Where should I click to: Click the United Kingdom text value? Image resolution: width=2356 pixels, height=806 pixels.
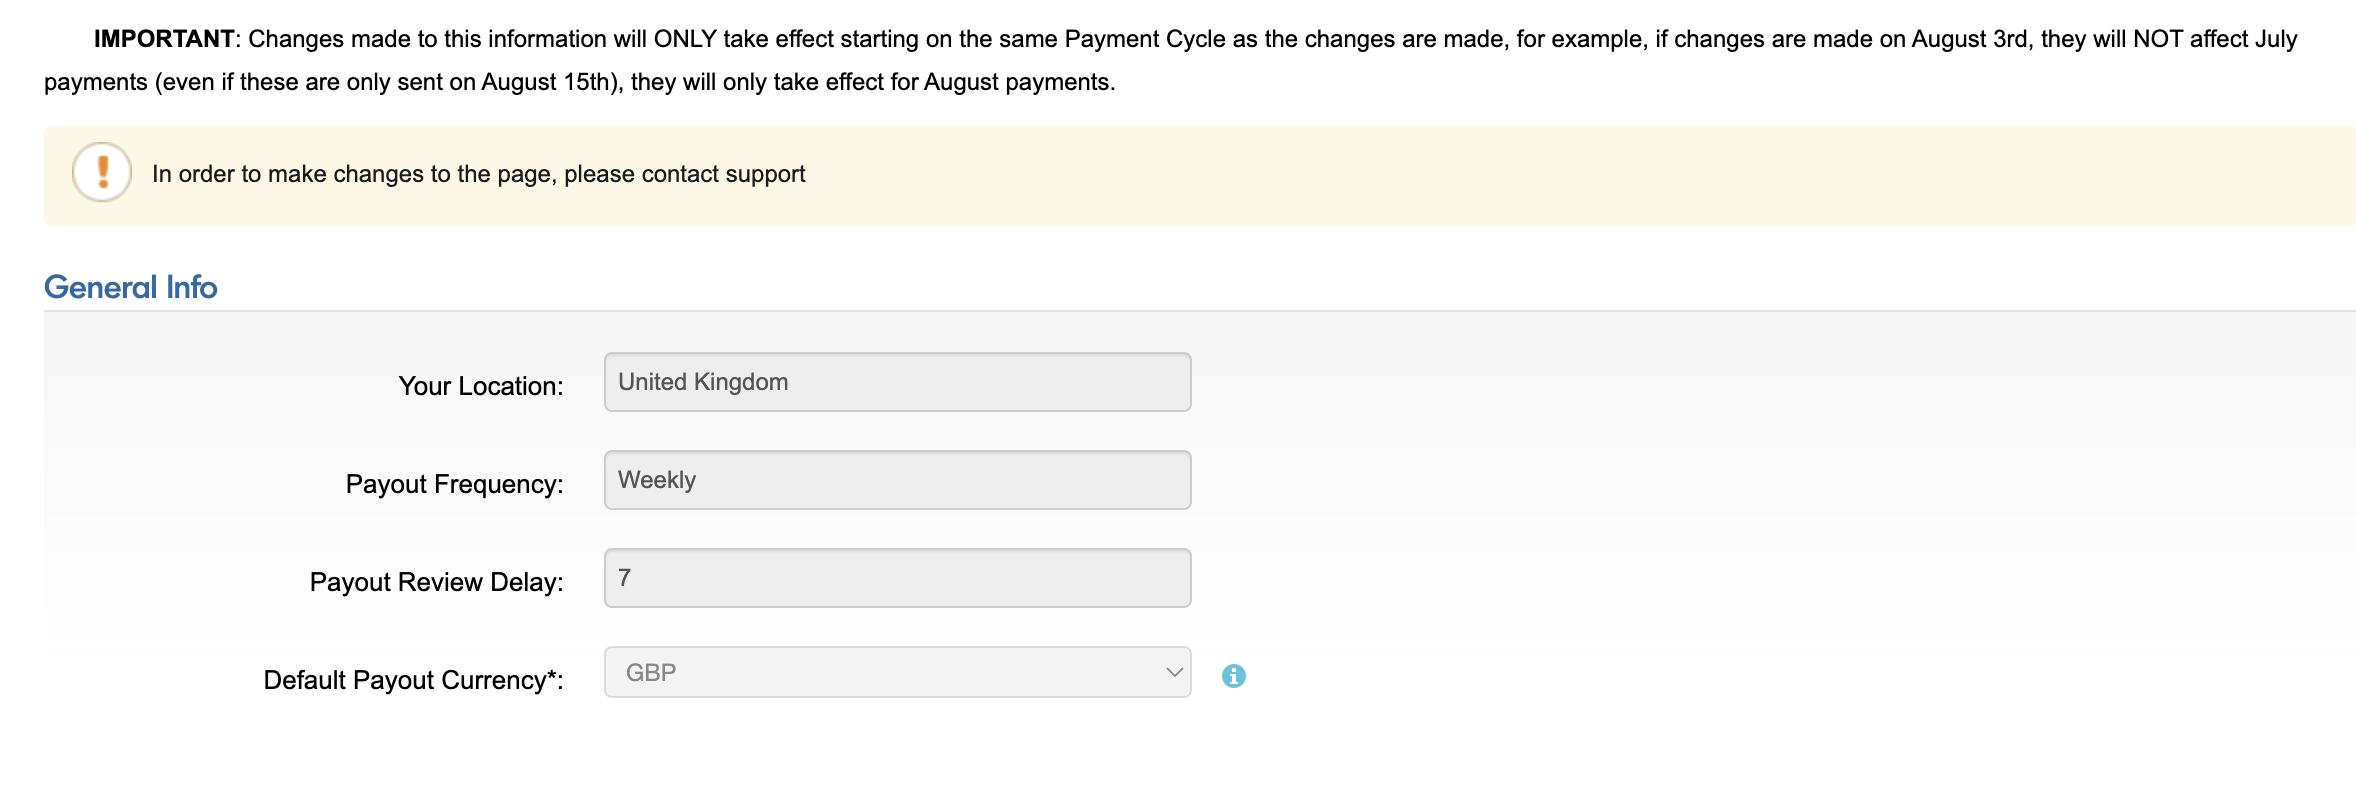(703, 382)
